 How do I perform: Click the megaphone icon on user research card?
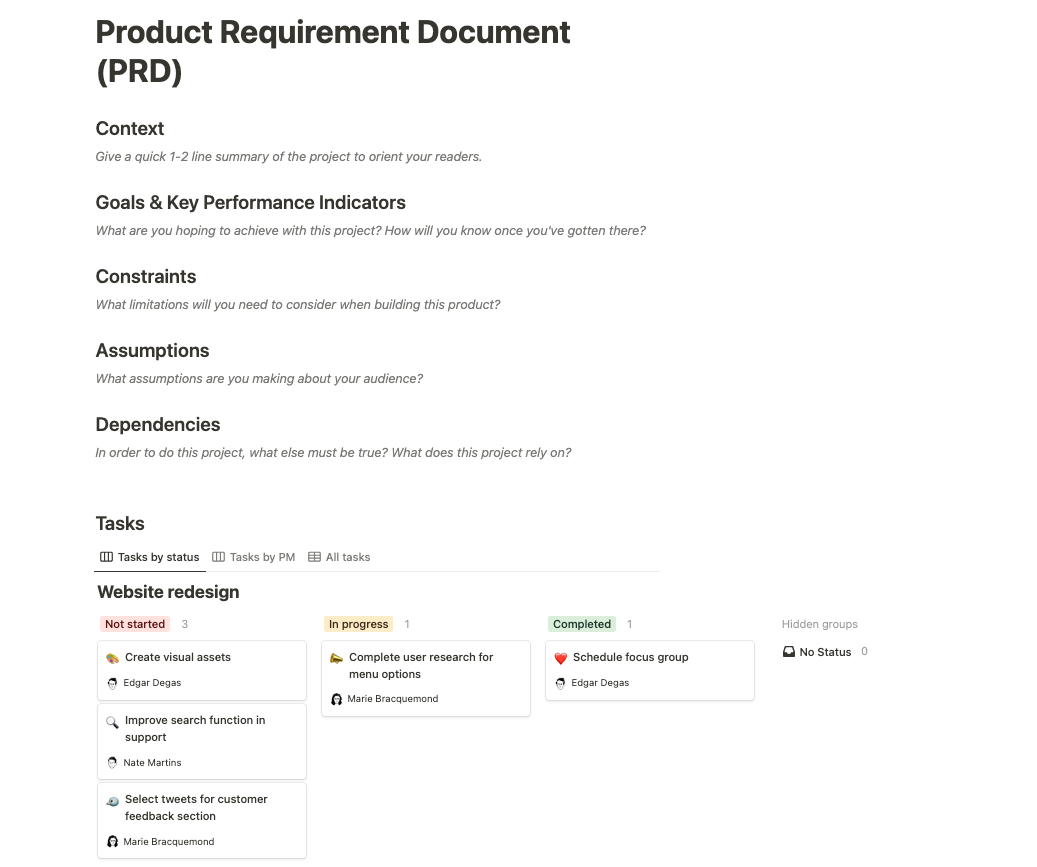click(x=337, y=658)
